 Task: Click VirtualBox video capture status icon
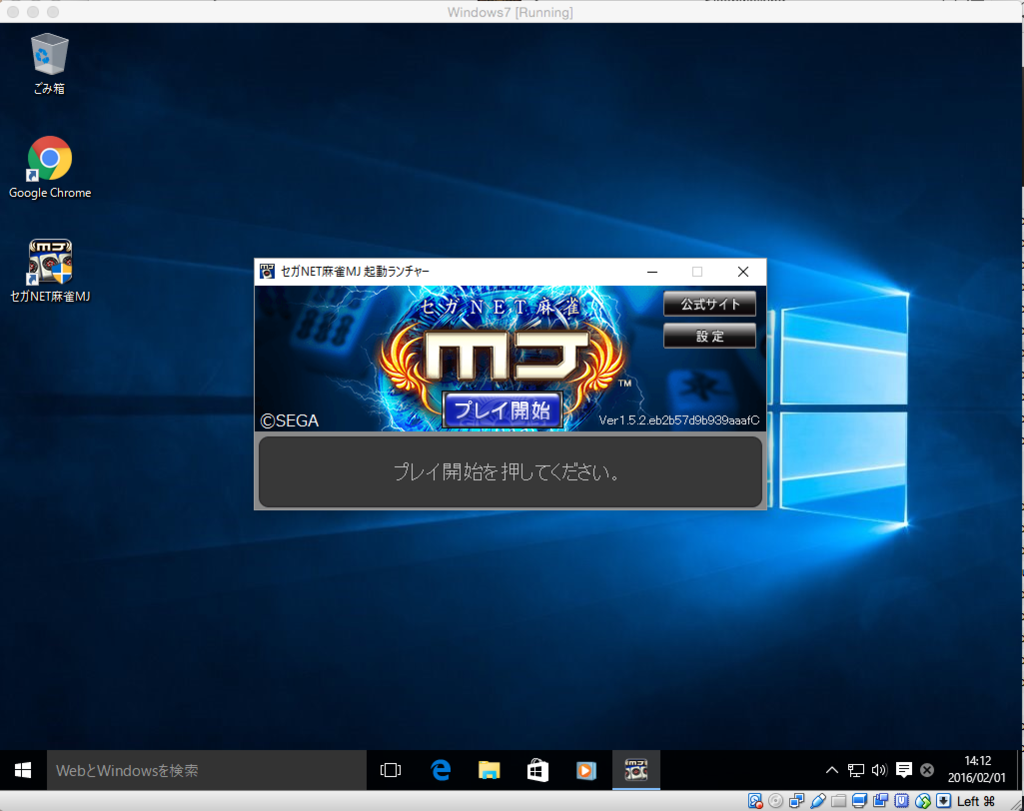tap(881, 801)
